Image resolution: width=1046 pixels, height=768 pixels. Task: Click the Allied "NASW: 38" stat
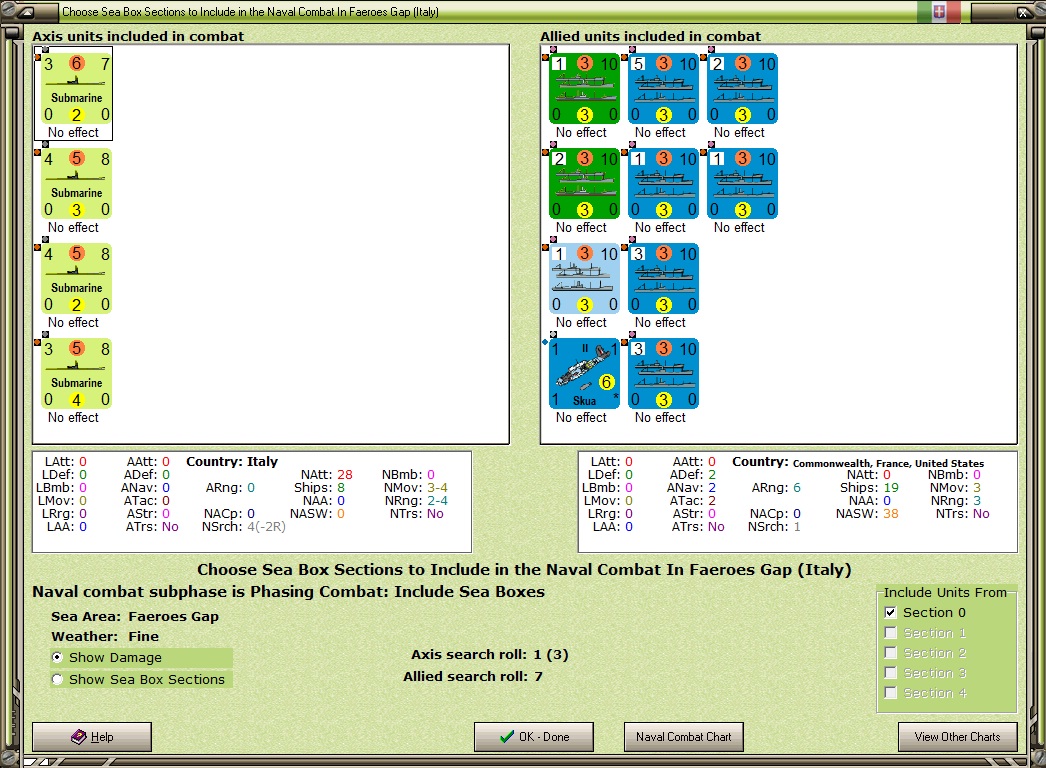(867, 514)
